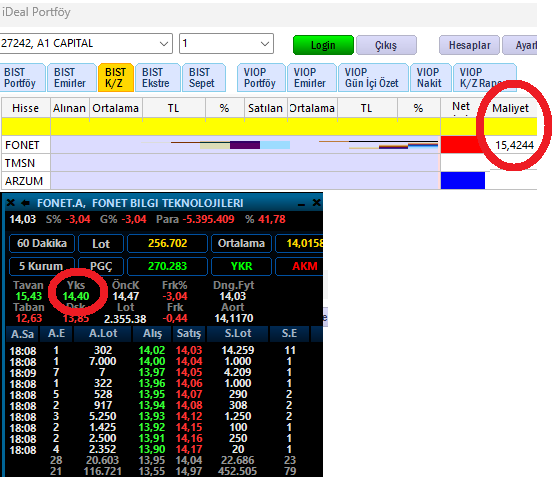Screen dimensions: 553x477
Task: Open the VIOP Nakit tab
Action: coord(431,78)
